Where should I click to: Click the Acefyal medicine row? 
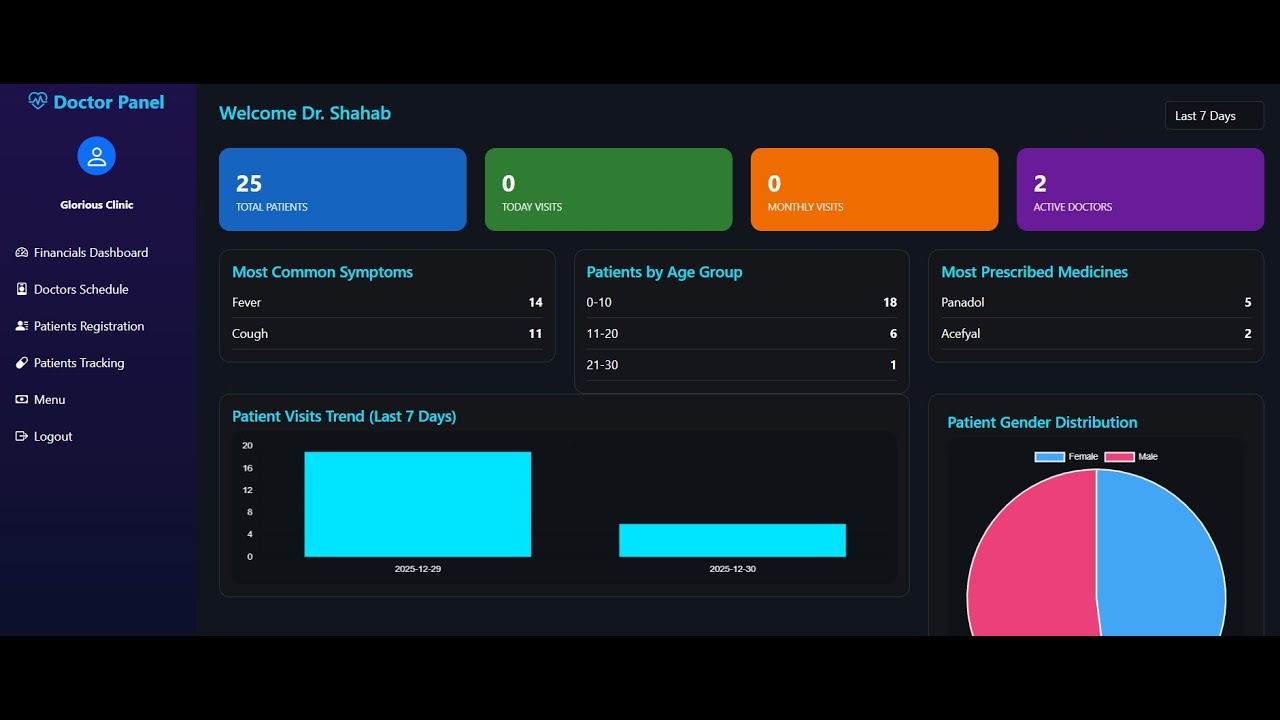[x=1096, y=334]
